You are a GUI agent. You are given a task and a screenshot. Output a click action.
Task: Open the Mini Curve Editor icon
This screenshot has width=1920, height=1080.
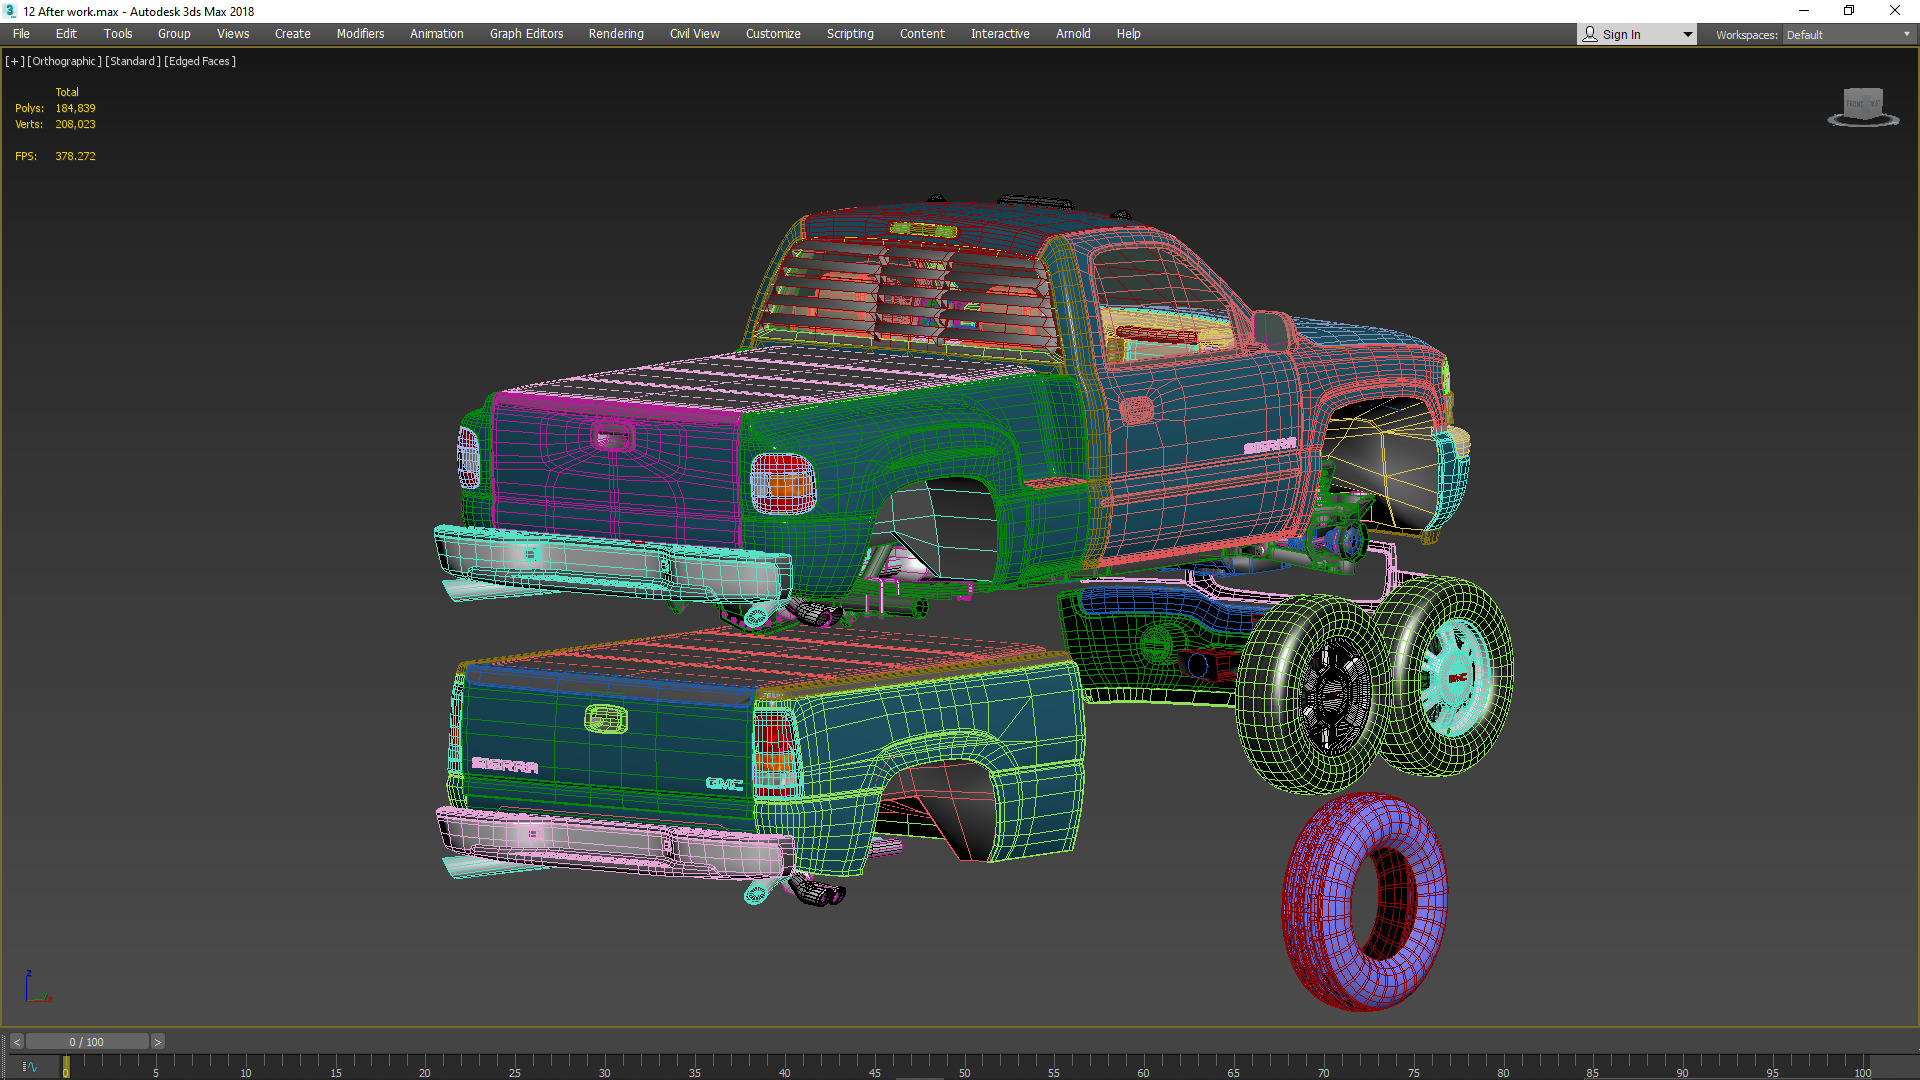tap(29, 1067)
